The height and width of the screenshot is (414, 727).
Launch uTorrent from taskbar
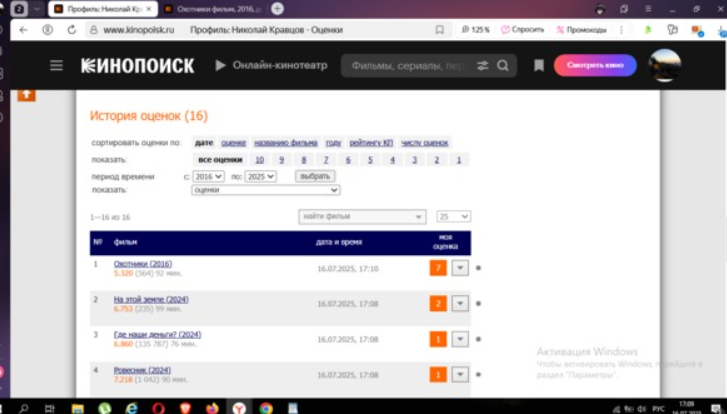[105, 408]
